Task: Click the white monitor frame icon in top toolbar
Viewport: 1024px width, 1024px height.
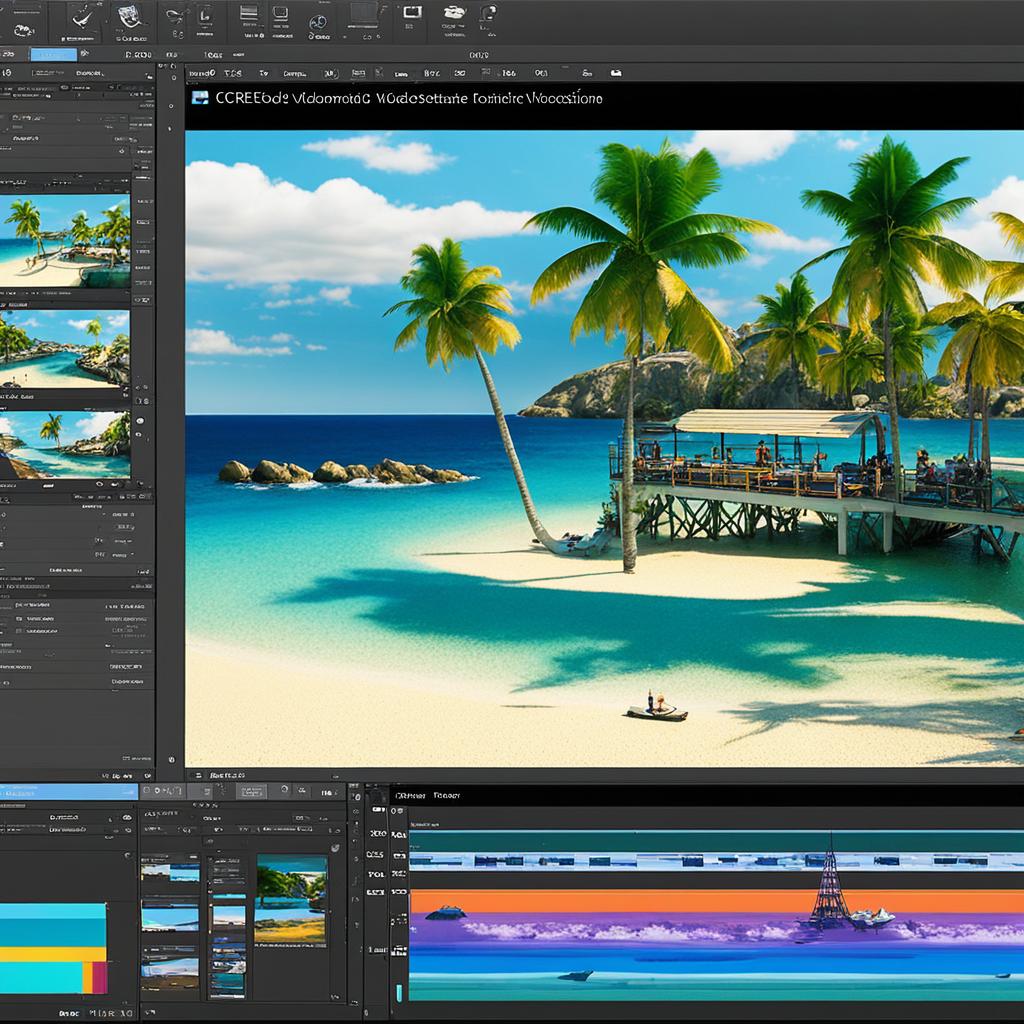Action: tap(412, 12)
